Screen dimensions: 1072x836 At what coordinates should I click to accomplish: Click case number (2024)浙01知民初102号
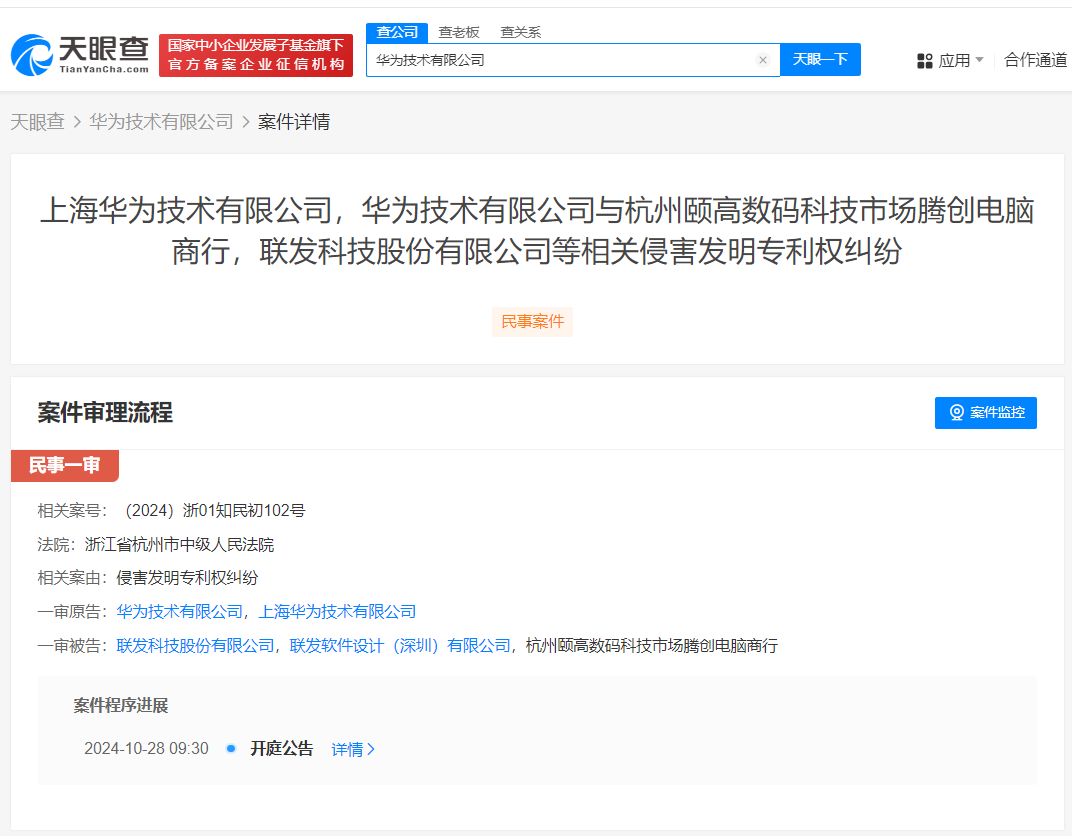point(215,511)
